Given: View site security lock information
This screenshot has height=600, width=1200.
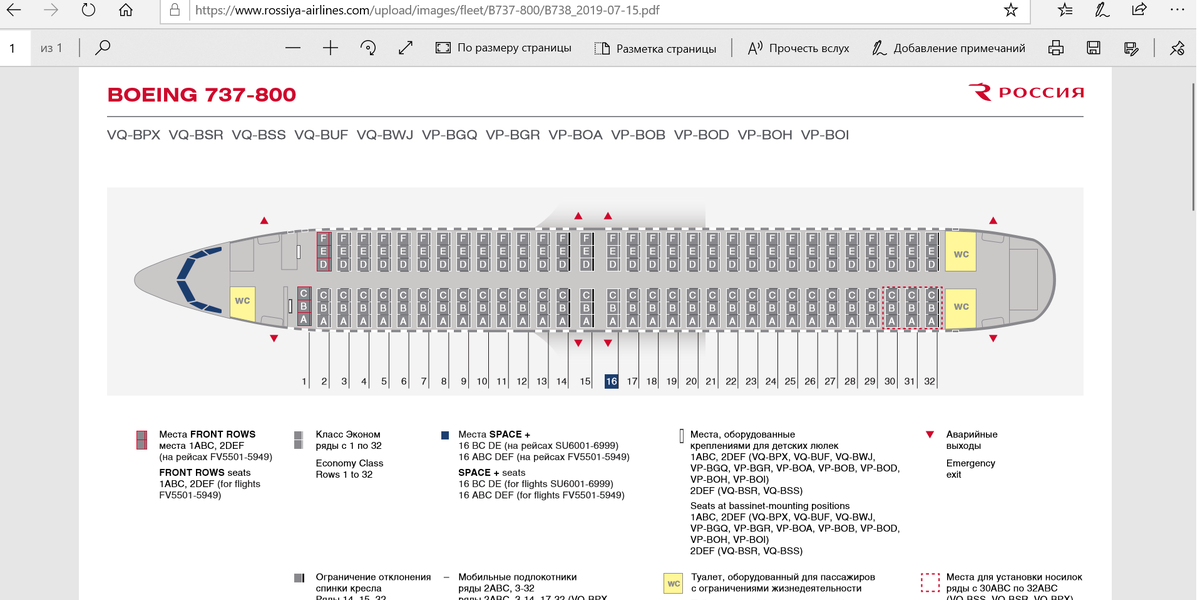Looking at the screenshot, I should point(175,10).
